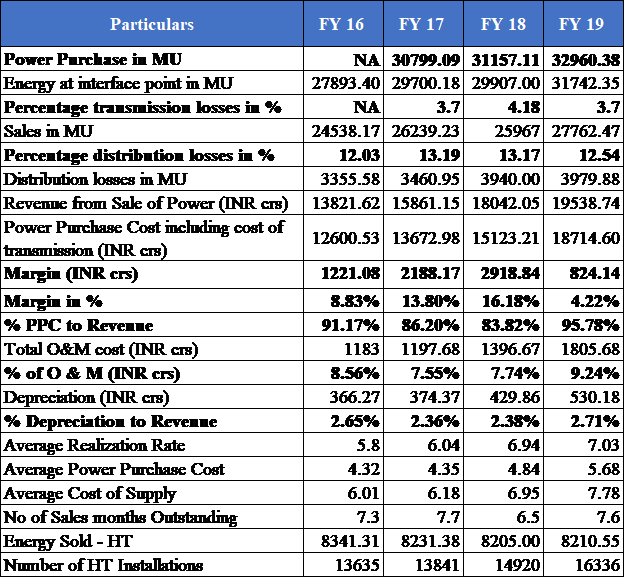Select the FY 16 column header
The height and width of the screenshot is (578, 625).
(x=343, y=24)
